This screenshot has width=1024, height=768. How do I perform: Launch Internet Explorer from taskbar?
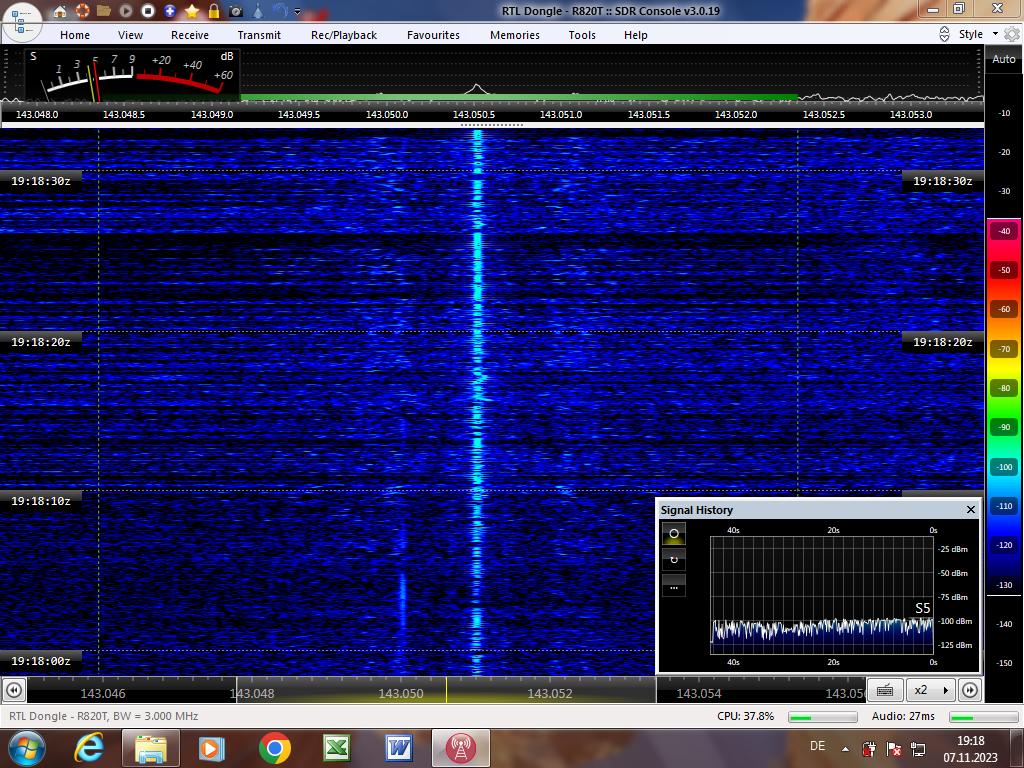pos(89,748)
